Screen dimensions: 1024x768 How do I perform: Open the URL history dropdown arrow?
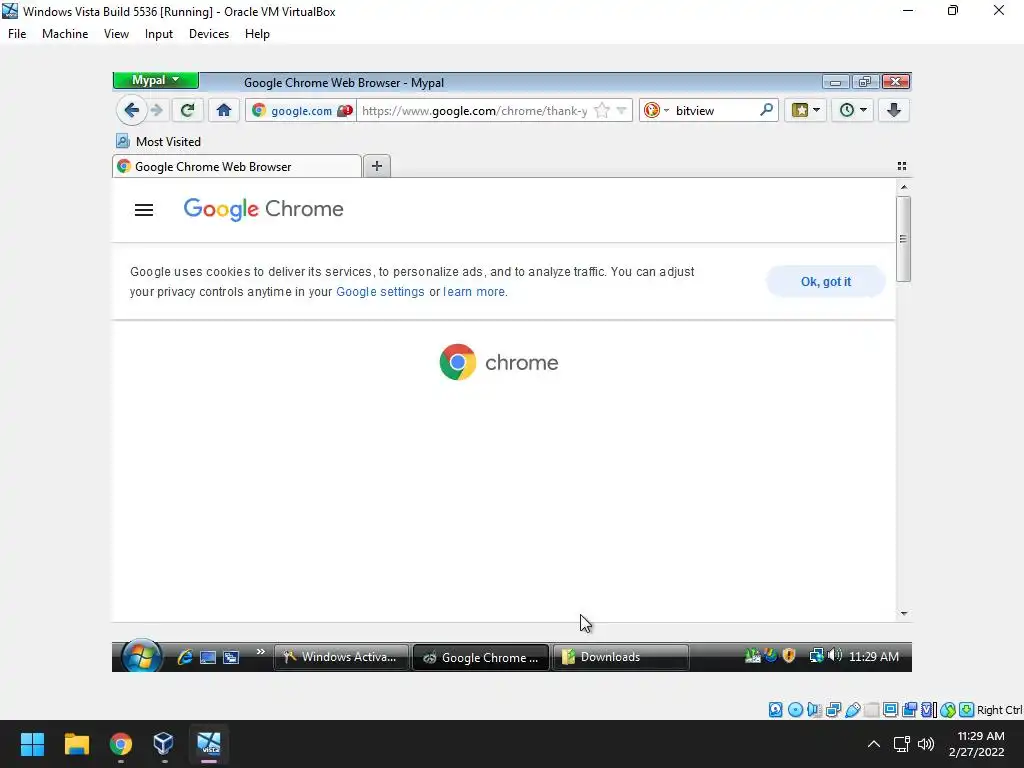point(622,110)
